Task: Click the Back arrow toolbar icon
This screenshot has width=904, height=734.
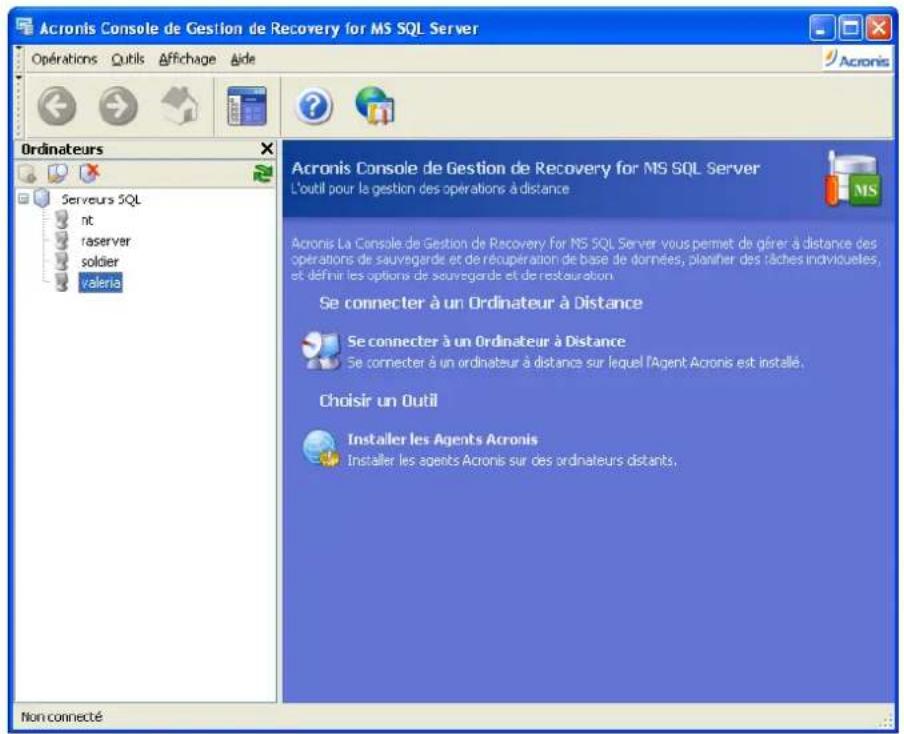Action: coord(56,106)
